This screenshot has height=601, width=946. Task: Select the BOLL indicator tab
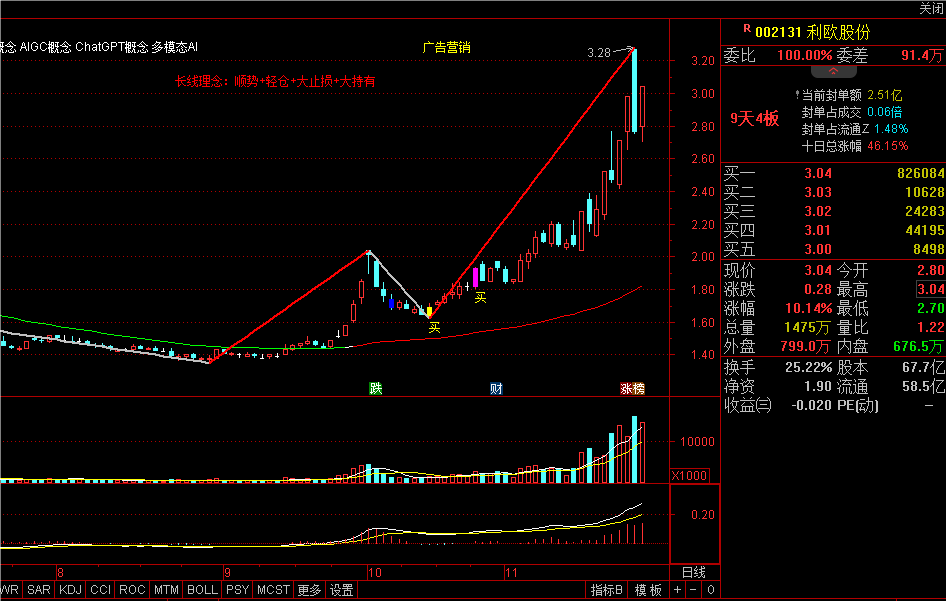pyautogui.click(x=202, y=590)
